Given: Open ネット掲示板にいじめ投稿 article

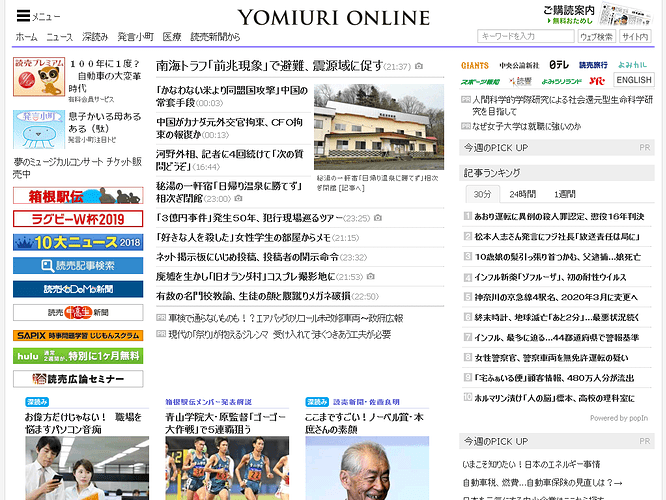Looking at the screenshot, I should [247, 257].
